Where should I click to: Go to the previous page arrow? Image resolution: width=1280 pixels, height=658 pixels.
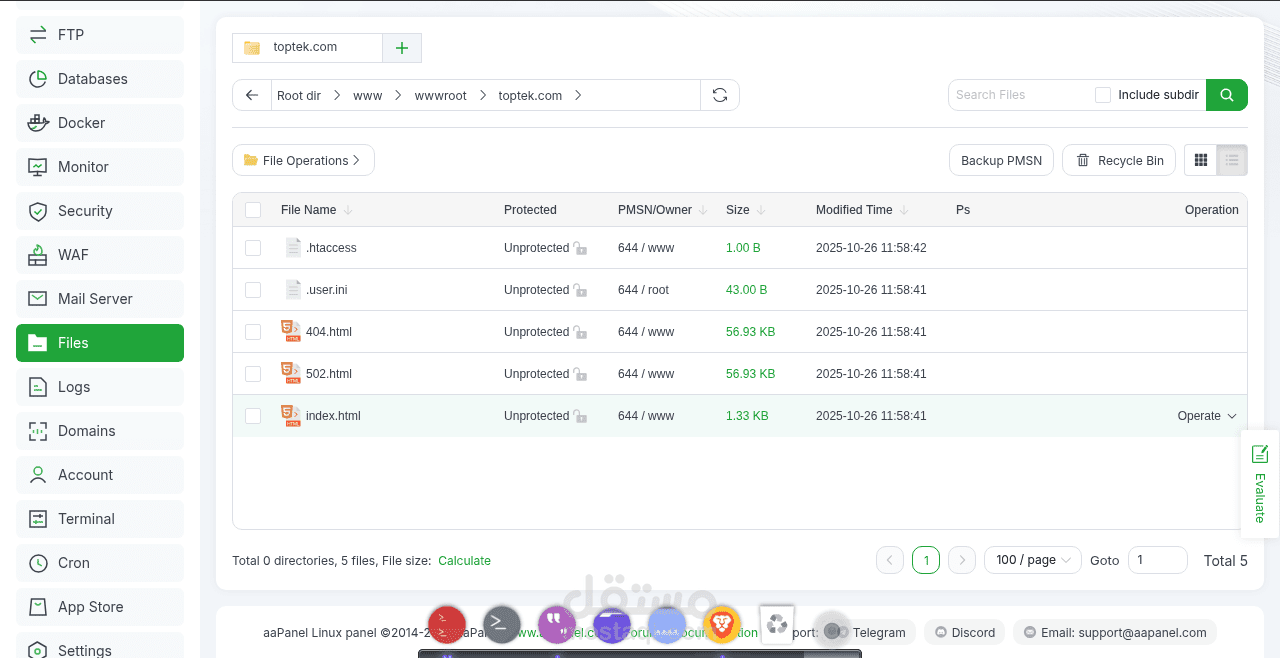point(890,560)
